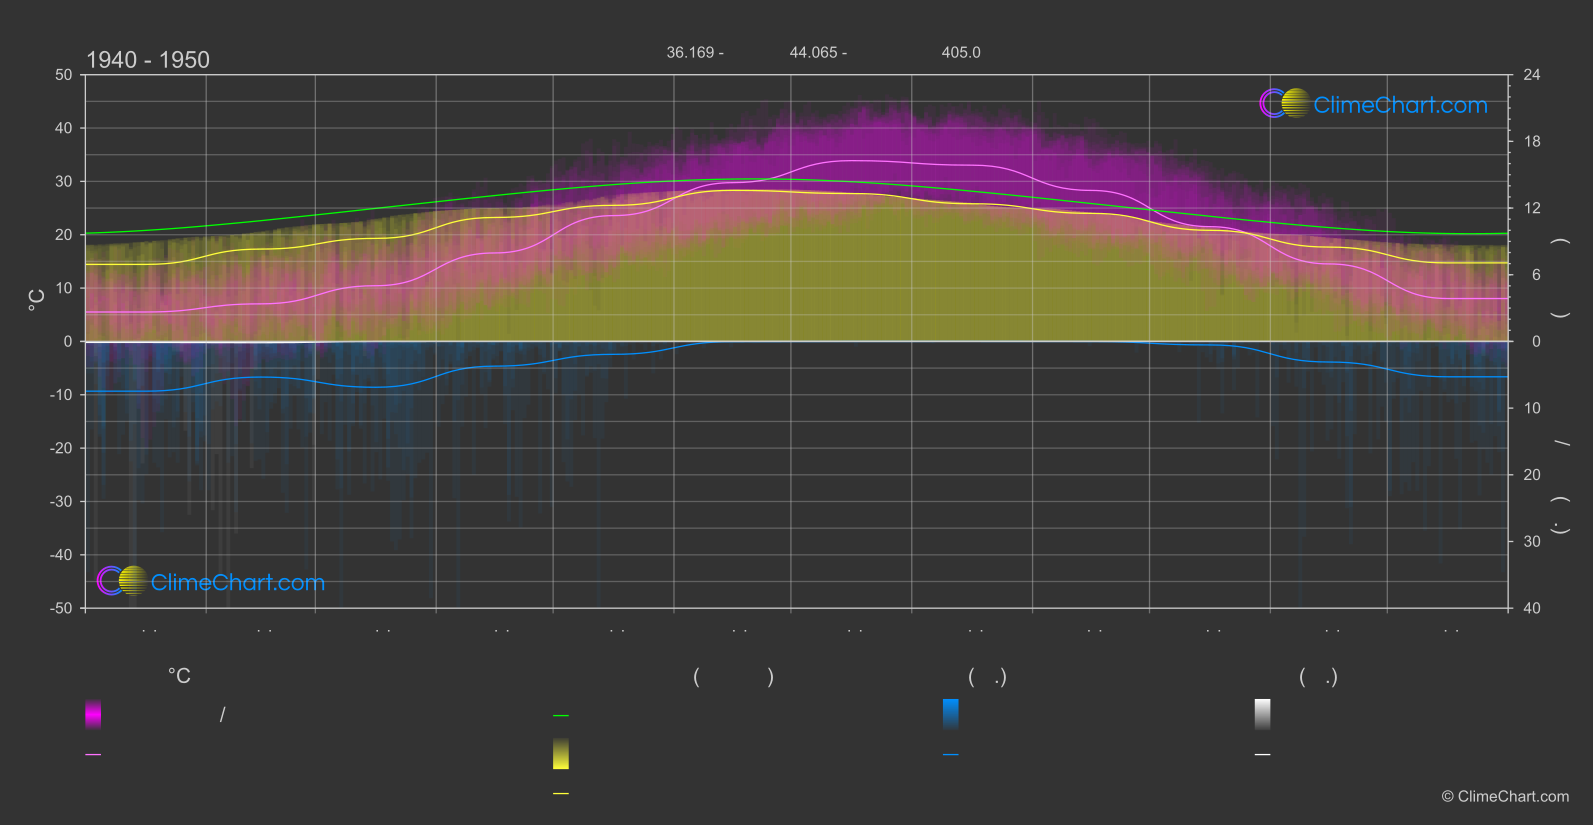Click the '1940 - 1950' chart title
This screenshot has height=825, width=1593.
(x=148, y=60)
